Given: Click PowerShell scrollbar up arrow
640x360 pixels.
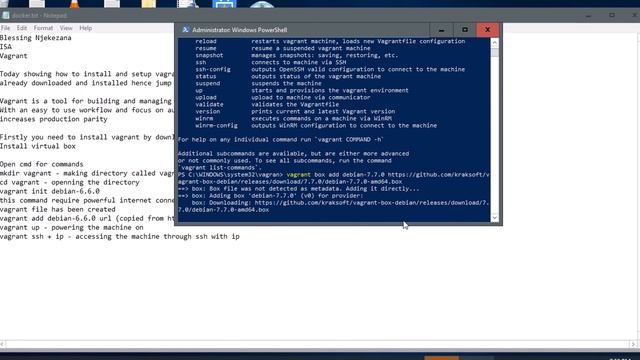Looking at the screenshot, I should click(x=495, y=42).
